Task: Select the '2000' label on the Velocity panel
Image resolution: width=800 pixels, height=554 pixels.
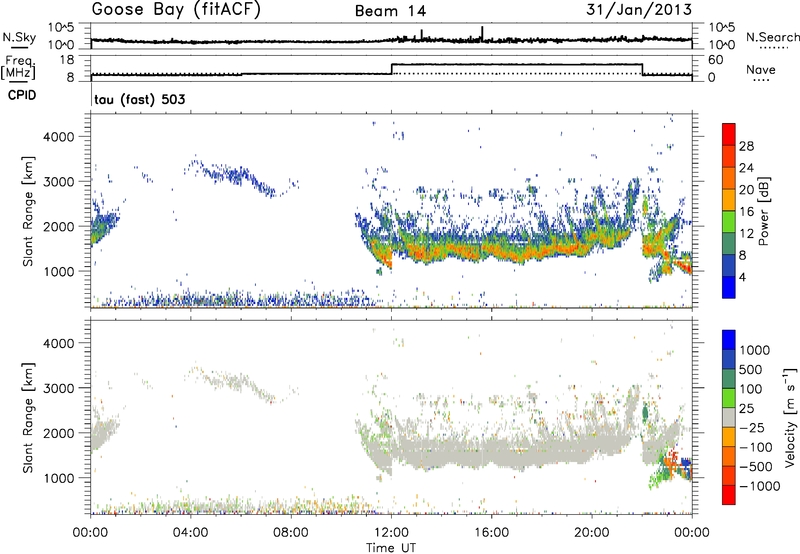Action: [x=59, y=433]
